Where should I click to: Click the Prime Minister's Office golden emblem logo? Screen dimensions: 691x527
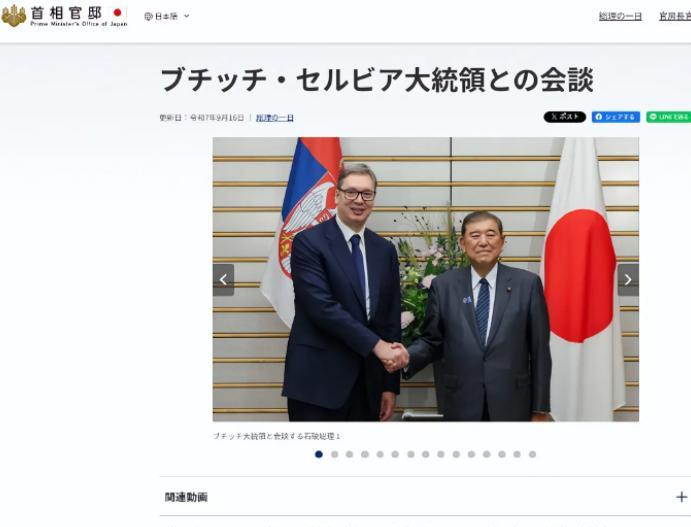(14, 15)
